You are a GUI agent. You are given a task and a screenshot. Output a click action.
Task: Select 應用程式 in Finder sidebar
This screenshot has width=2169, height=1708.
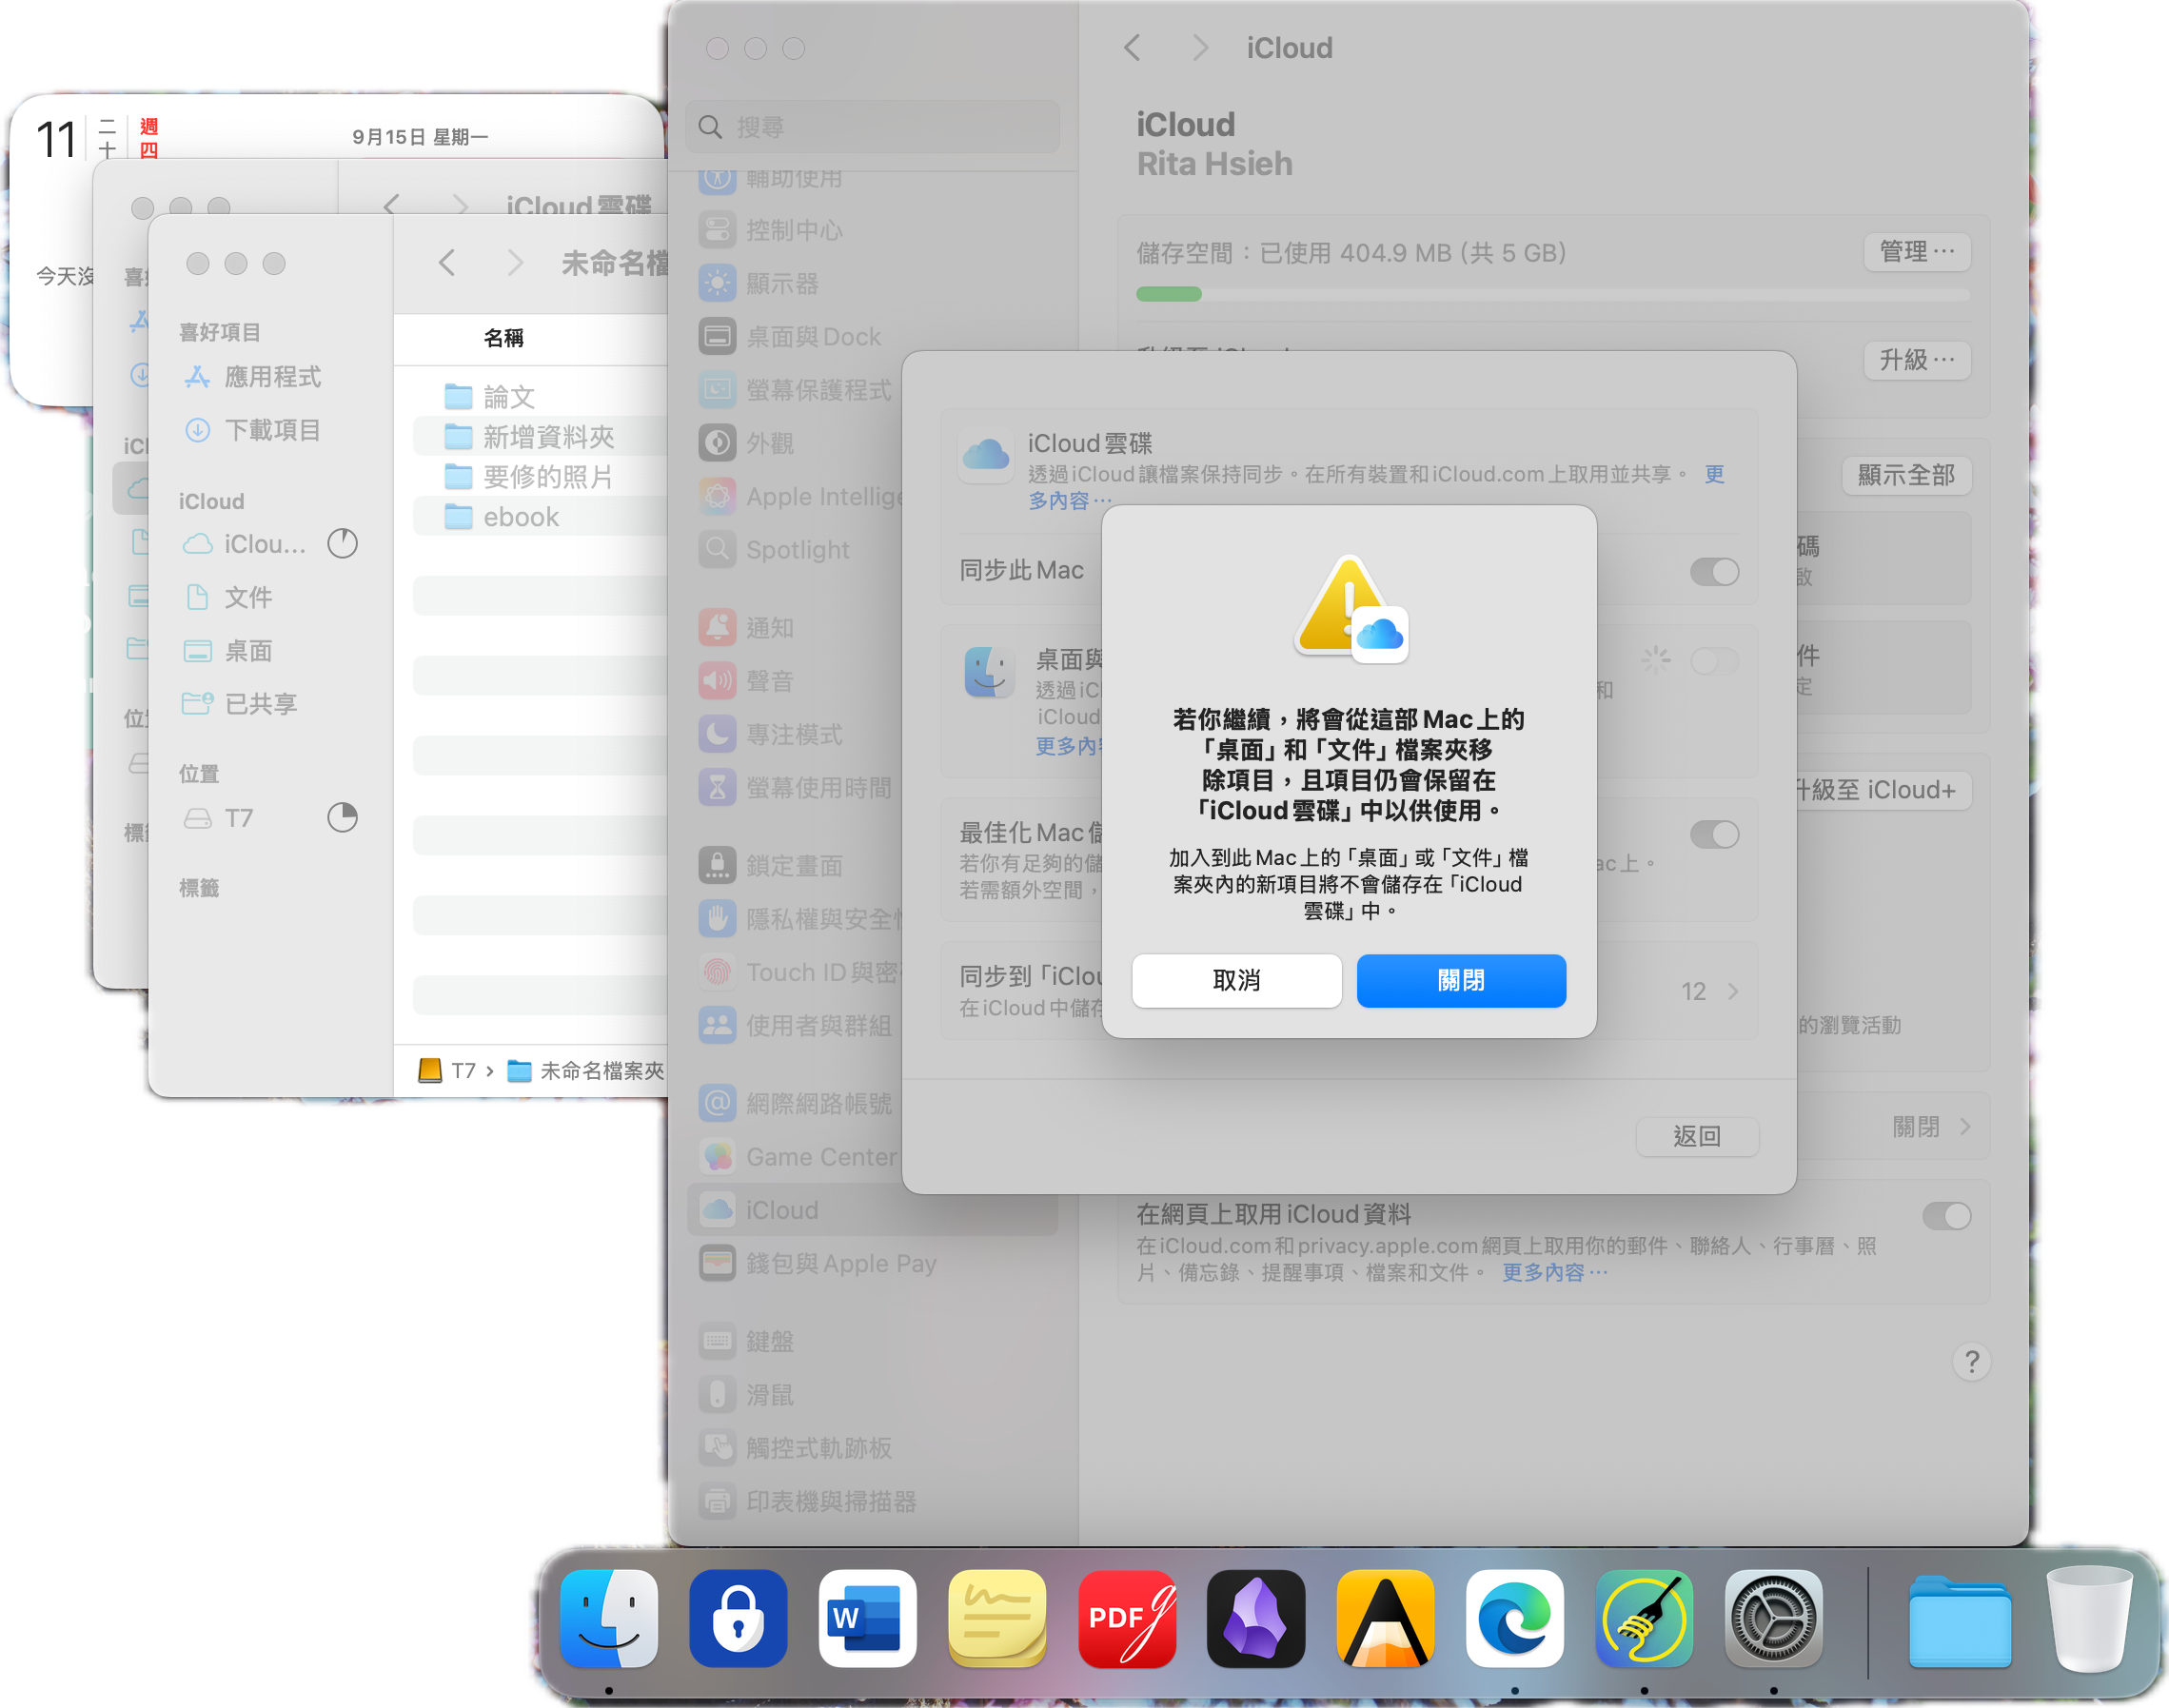tap(271, 377)
